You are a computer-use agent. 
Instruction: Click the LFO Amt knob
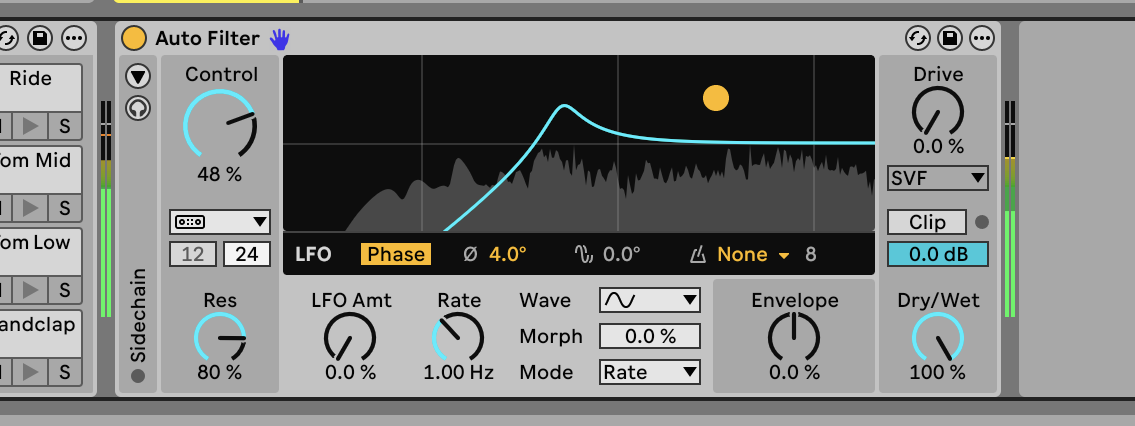tap(350, 337)
